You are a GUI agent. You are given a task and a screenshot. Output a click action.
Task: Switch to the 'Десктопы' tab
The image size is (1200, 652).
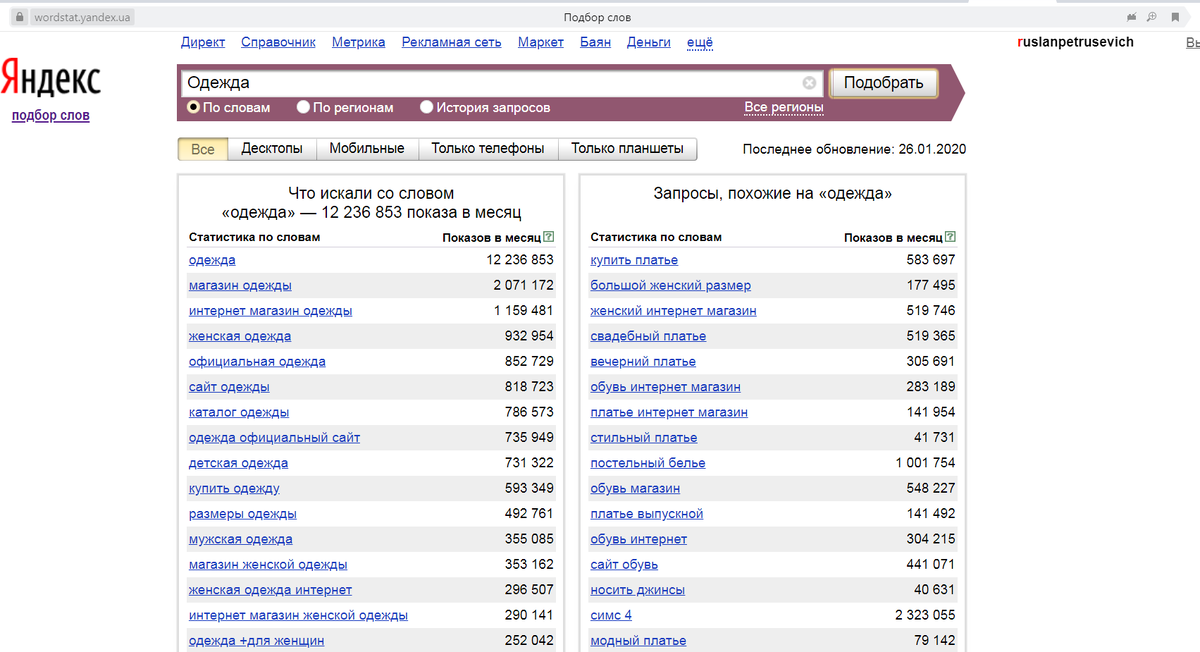click(x=272, y=149)
